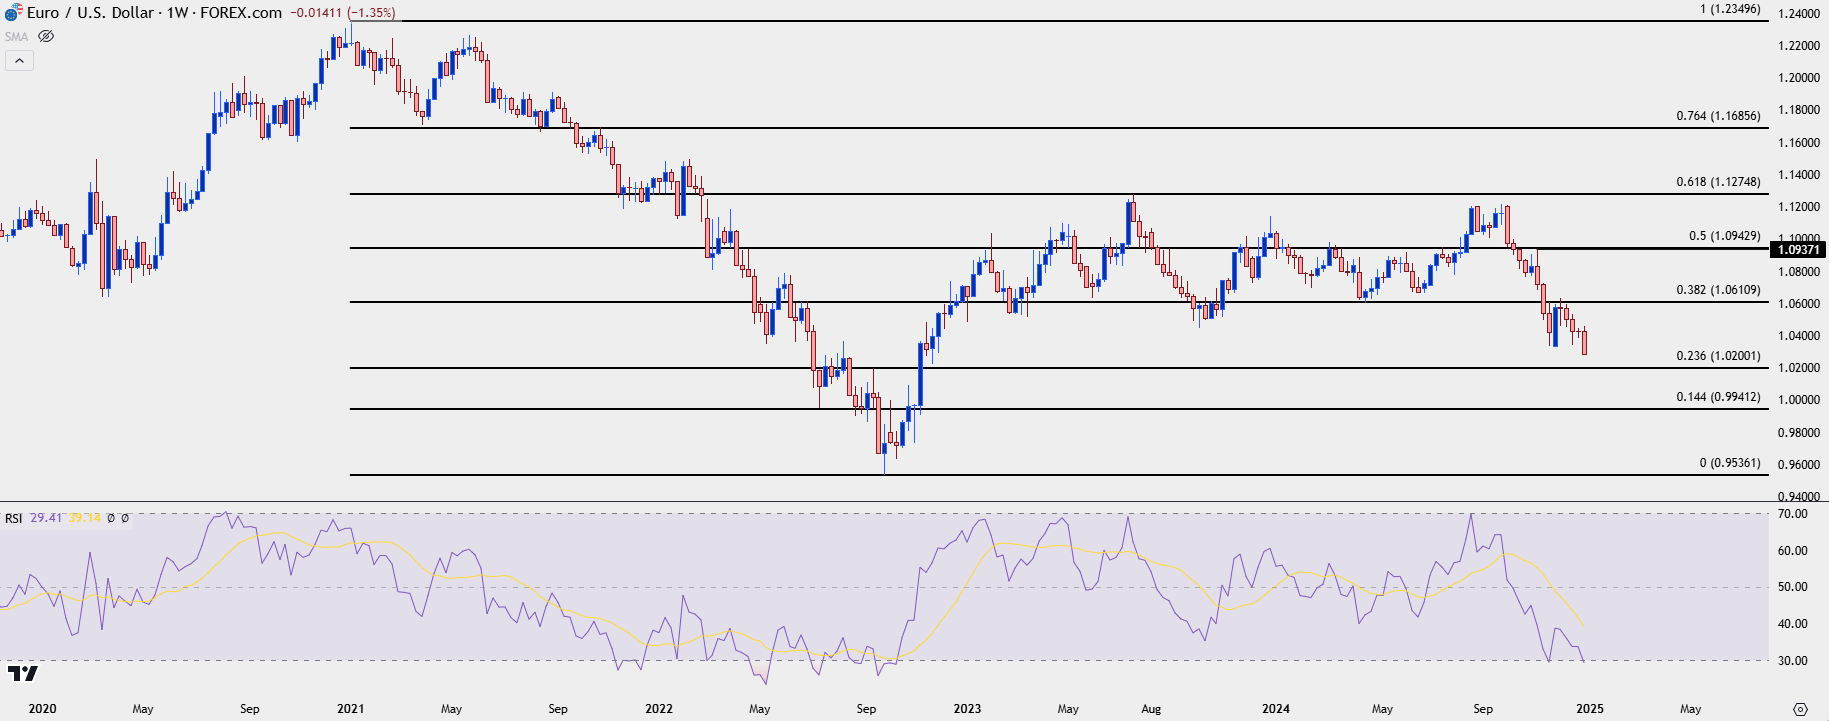The width and height of the screenshot is (1829, 721).
Task: Click the 1.00000 price axis label
Action: click(x=1799, y=400)
